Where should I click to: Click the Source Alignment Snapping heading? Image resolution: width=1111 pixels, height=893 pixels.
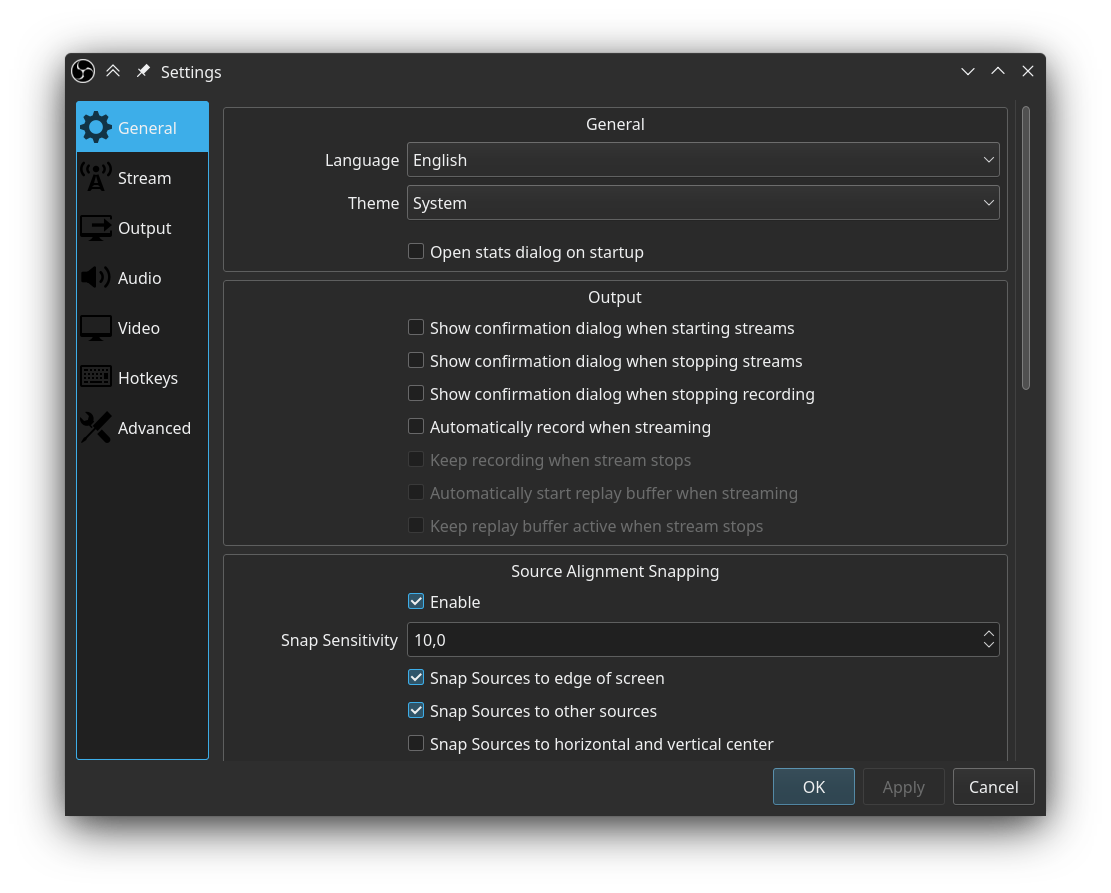pyautogui.click(x=615, y=571)
